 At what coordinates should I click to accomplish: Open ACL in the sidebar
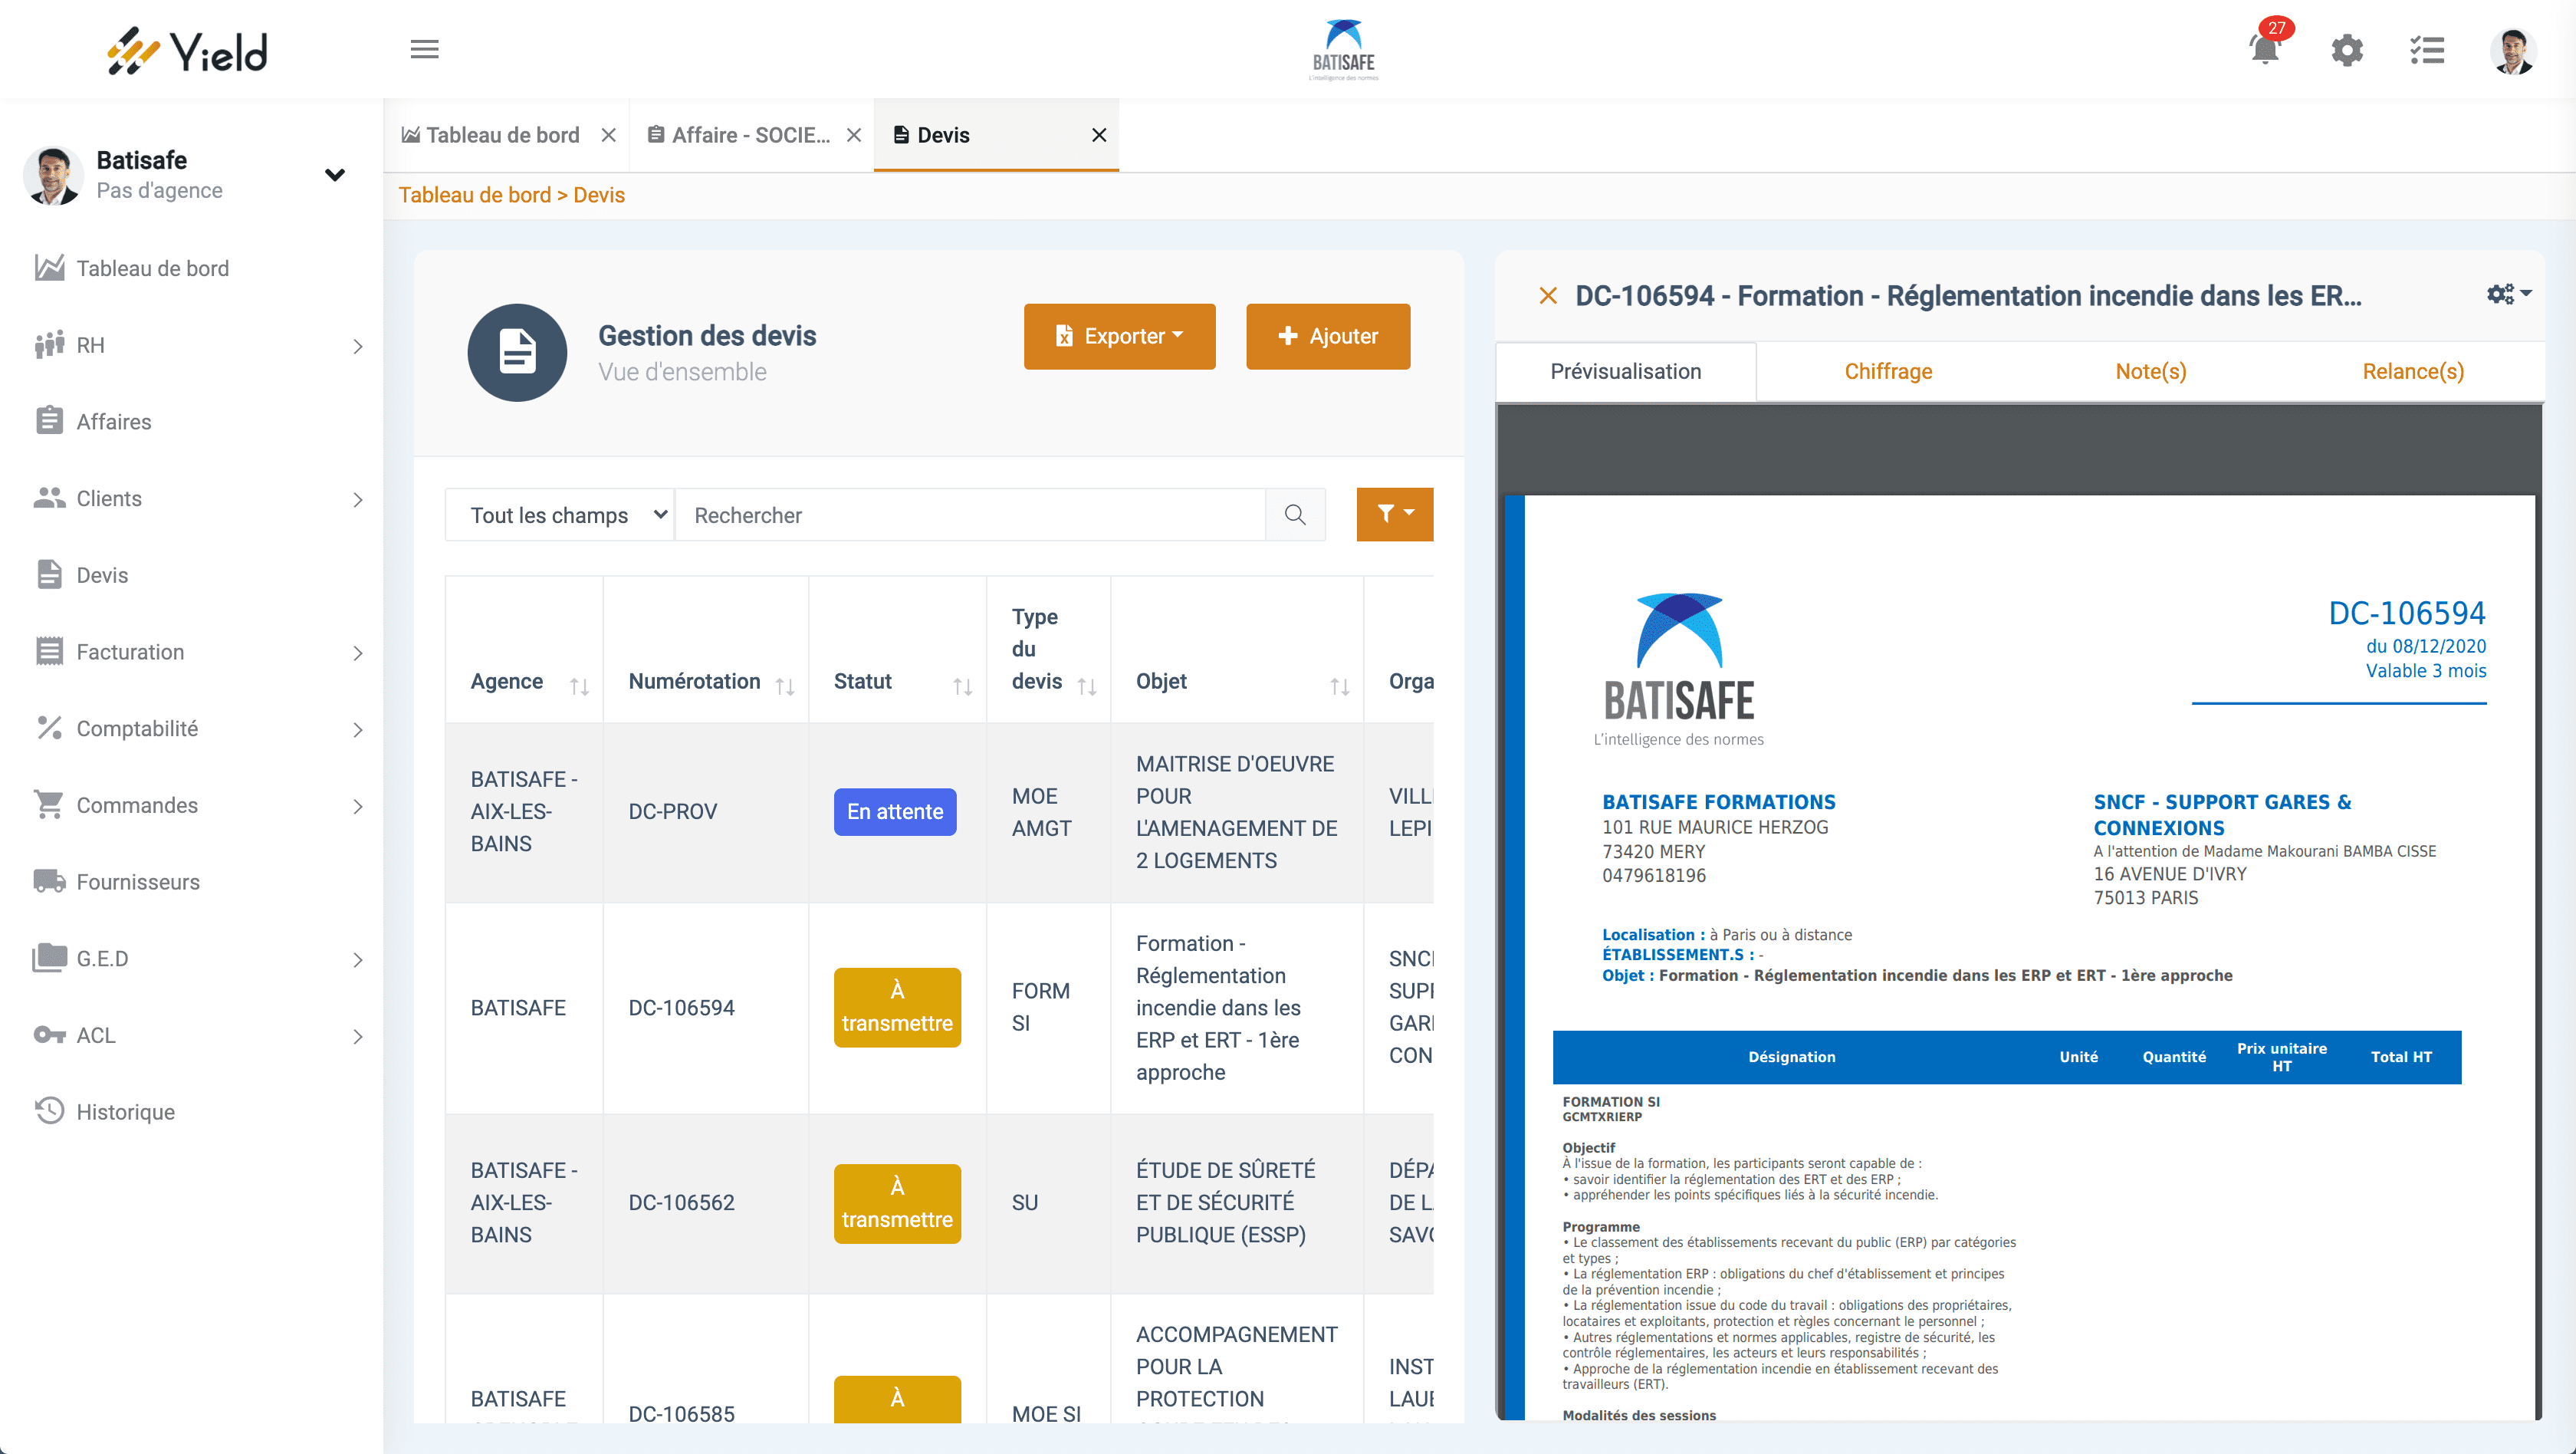96,1035
